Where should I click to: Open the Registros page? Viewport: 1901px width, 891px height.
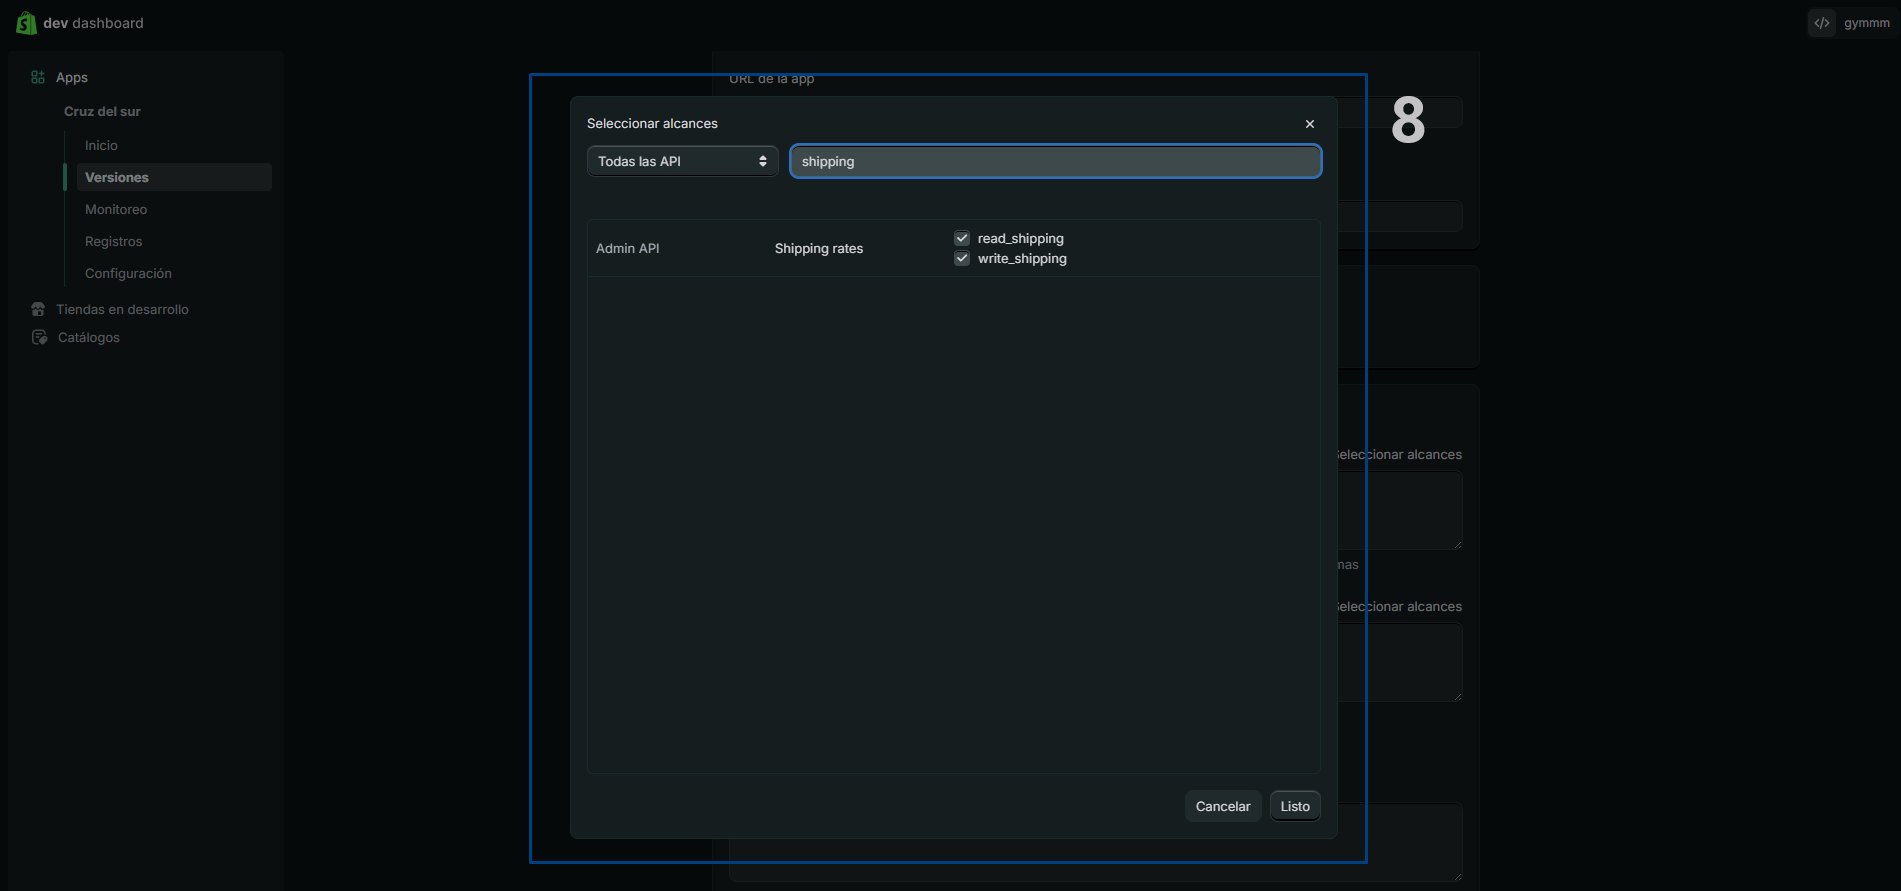click(113, 242)
